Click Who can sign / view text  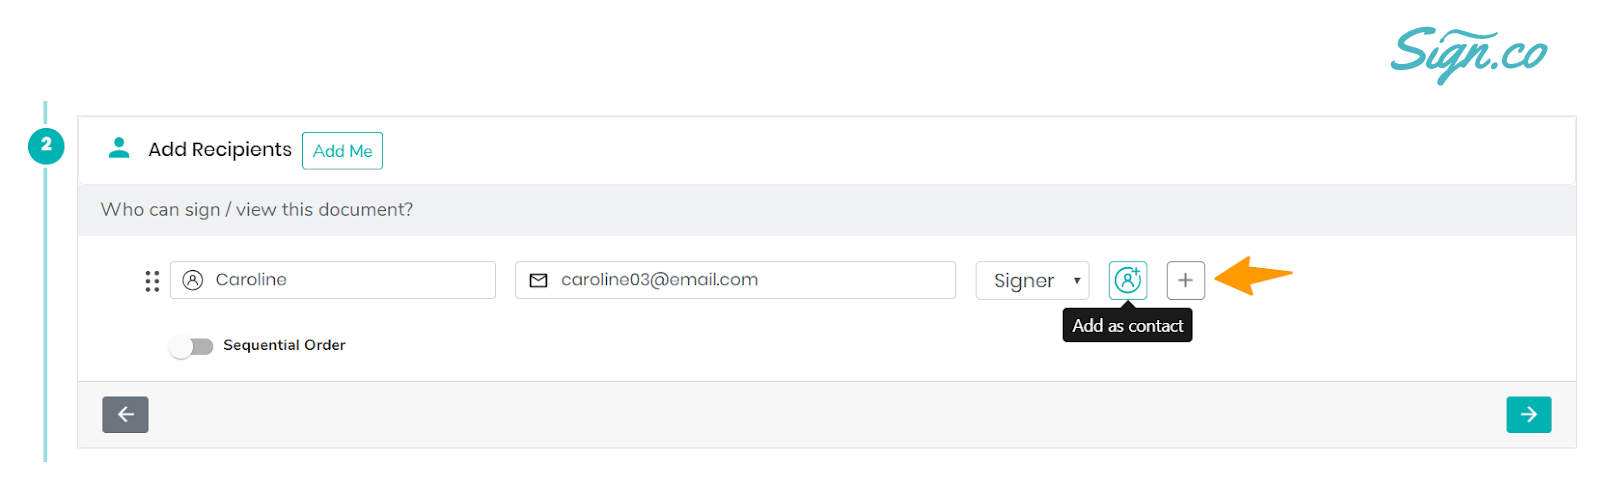(x=257, y=209)
